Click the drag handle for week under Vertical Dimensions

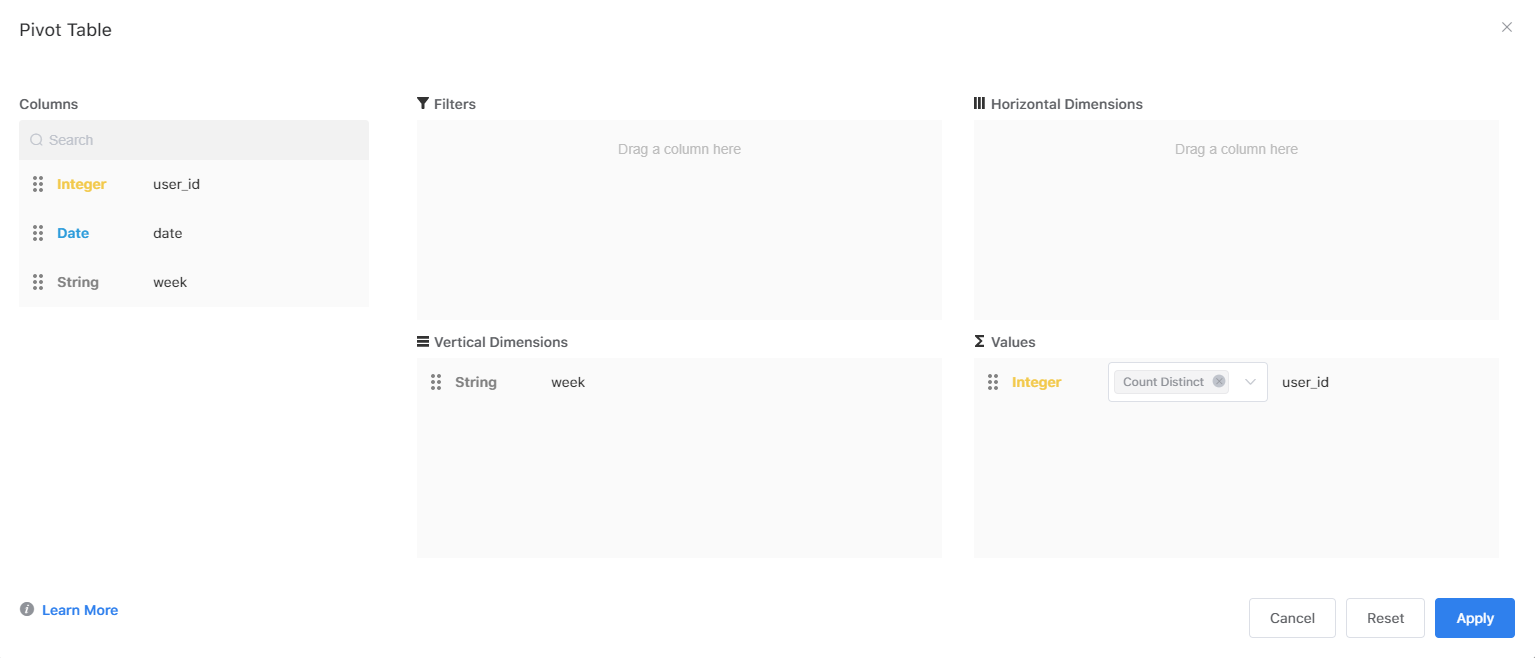tap(435, 381)
